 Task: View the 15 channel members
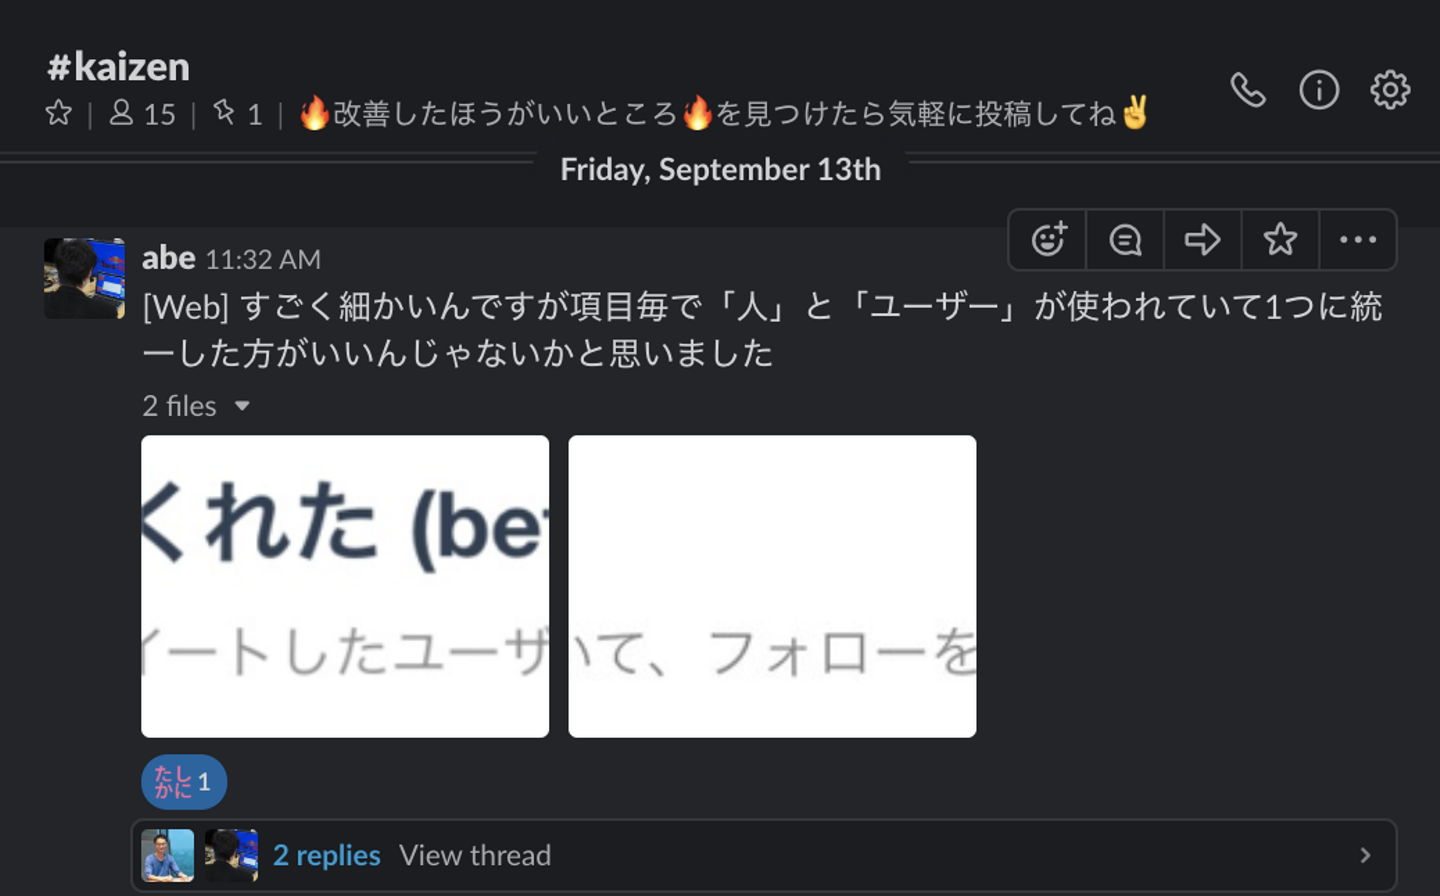[x=143, y=114]
